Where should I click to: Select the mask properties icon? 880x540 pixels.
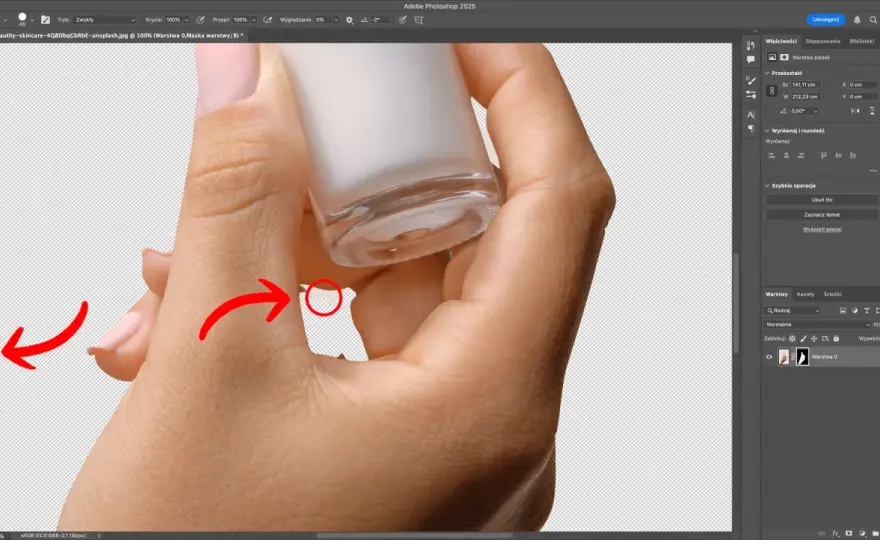784,57
